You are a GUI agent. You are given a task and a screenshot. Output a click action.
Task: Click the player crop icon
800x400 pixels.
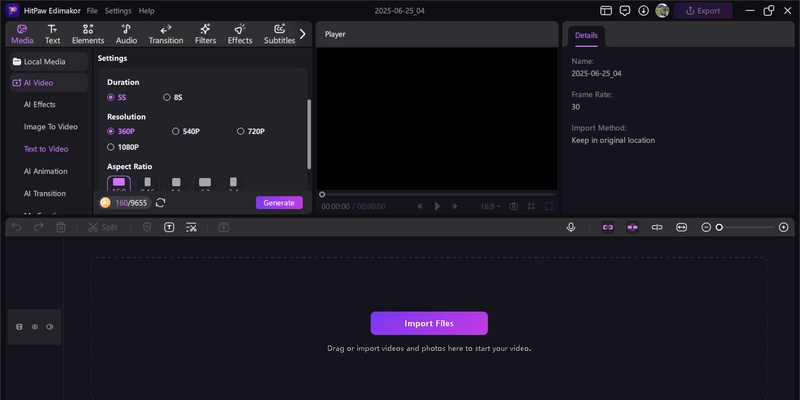click(x=531, y=206)
